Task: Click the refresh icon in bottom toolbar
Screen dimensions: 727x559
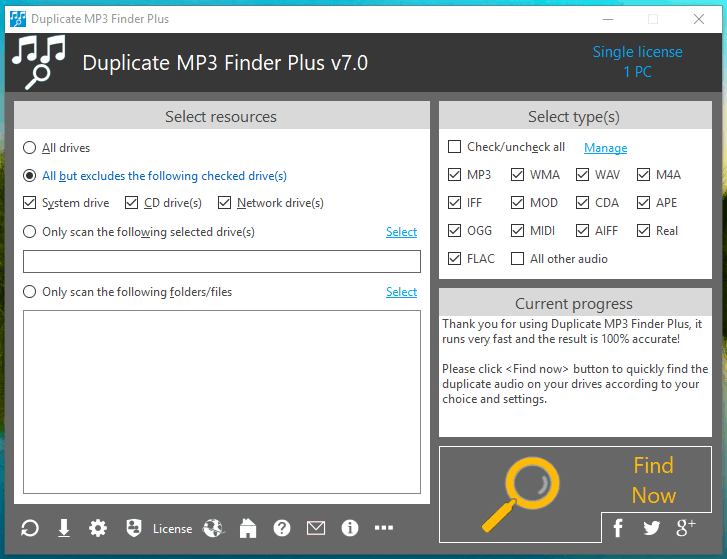Action: [30, 528]
